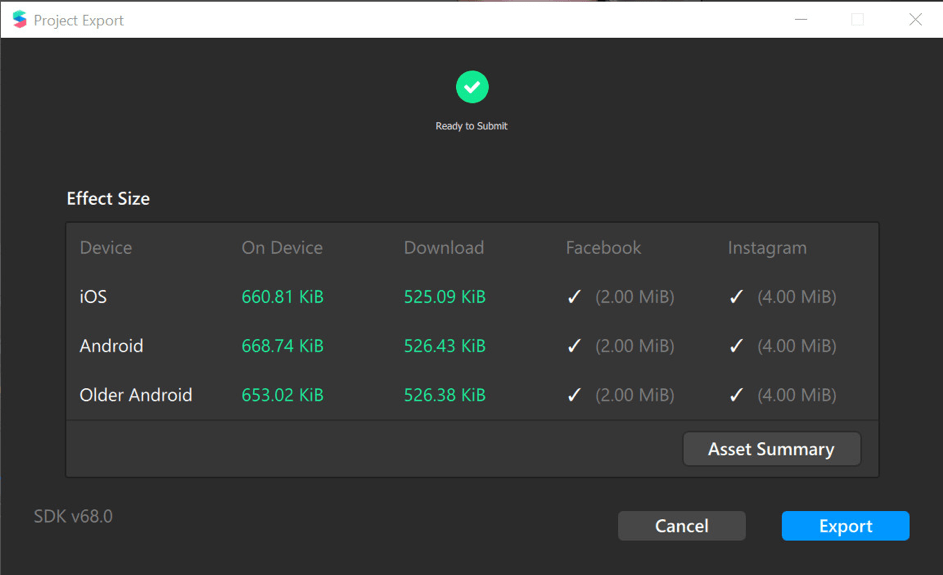Click the Android Facebook size checkmark
Screen dimensions: 943x575
[x=574, y=346]
